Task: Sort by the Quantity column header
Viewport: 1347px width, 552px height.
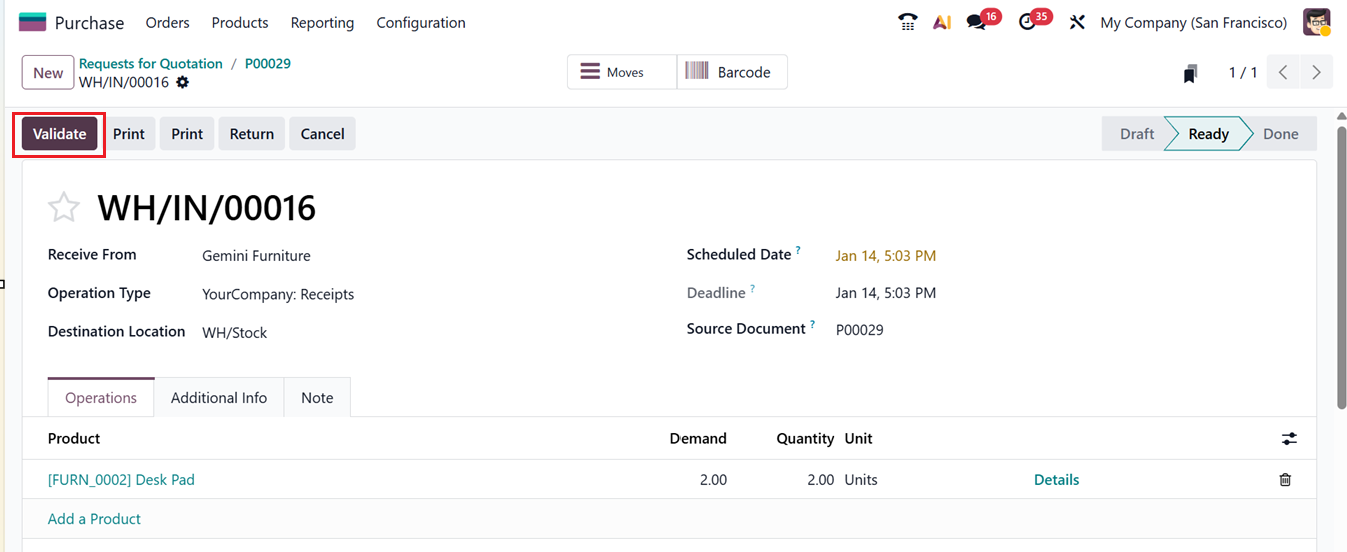Action: coord(805,438)
